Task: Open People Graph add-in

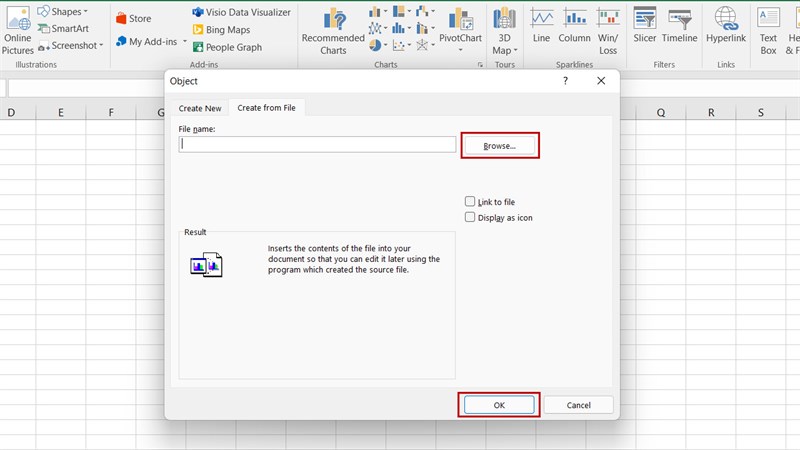Action: (x=227, y=47)
